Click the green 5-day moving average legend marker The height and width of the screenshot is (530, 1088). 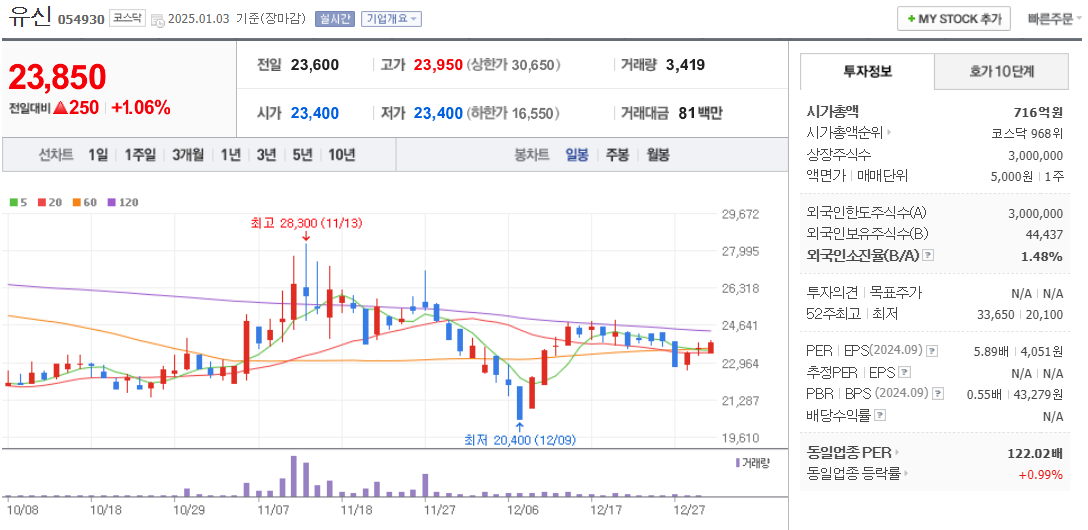coord(14,203)
